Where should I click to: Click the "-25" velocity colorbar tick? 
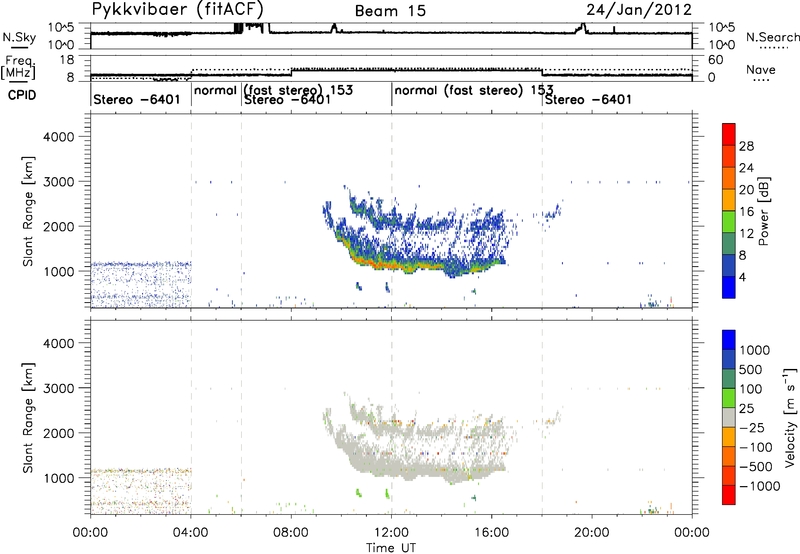coord(753,428)
